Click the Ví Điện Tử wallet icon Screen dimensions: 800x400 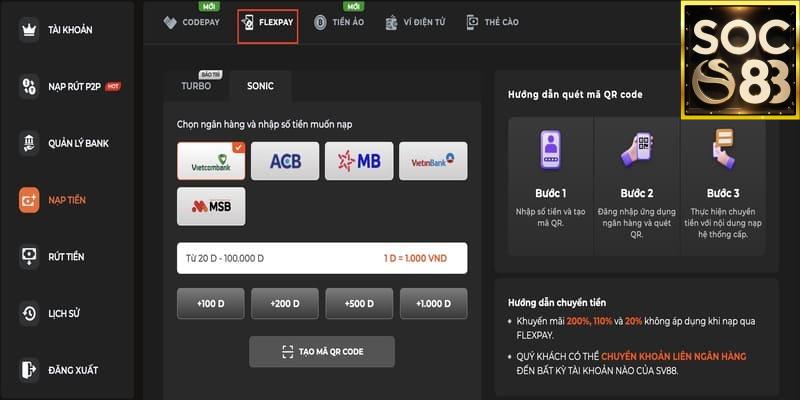coord(391,22)
